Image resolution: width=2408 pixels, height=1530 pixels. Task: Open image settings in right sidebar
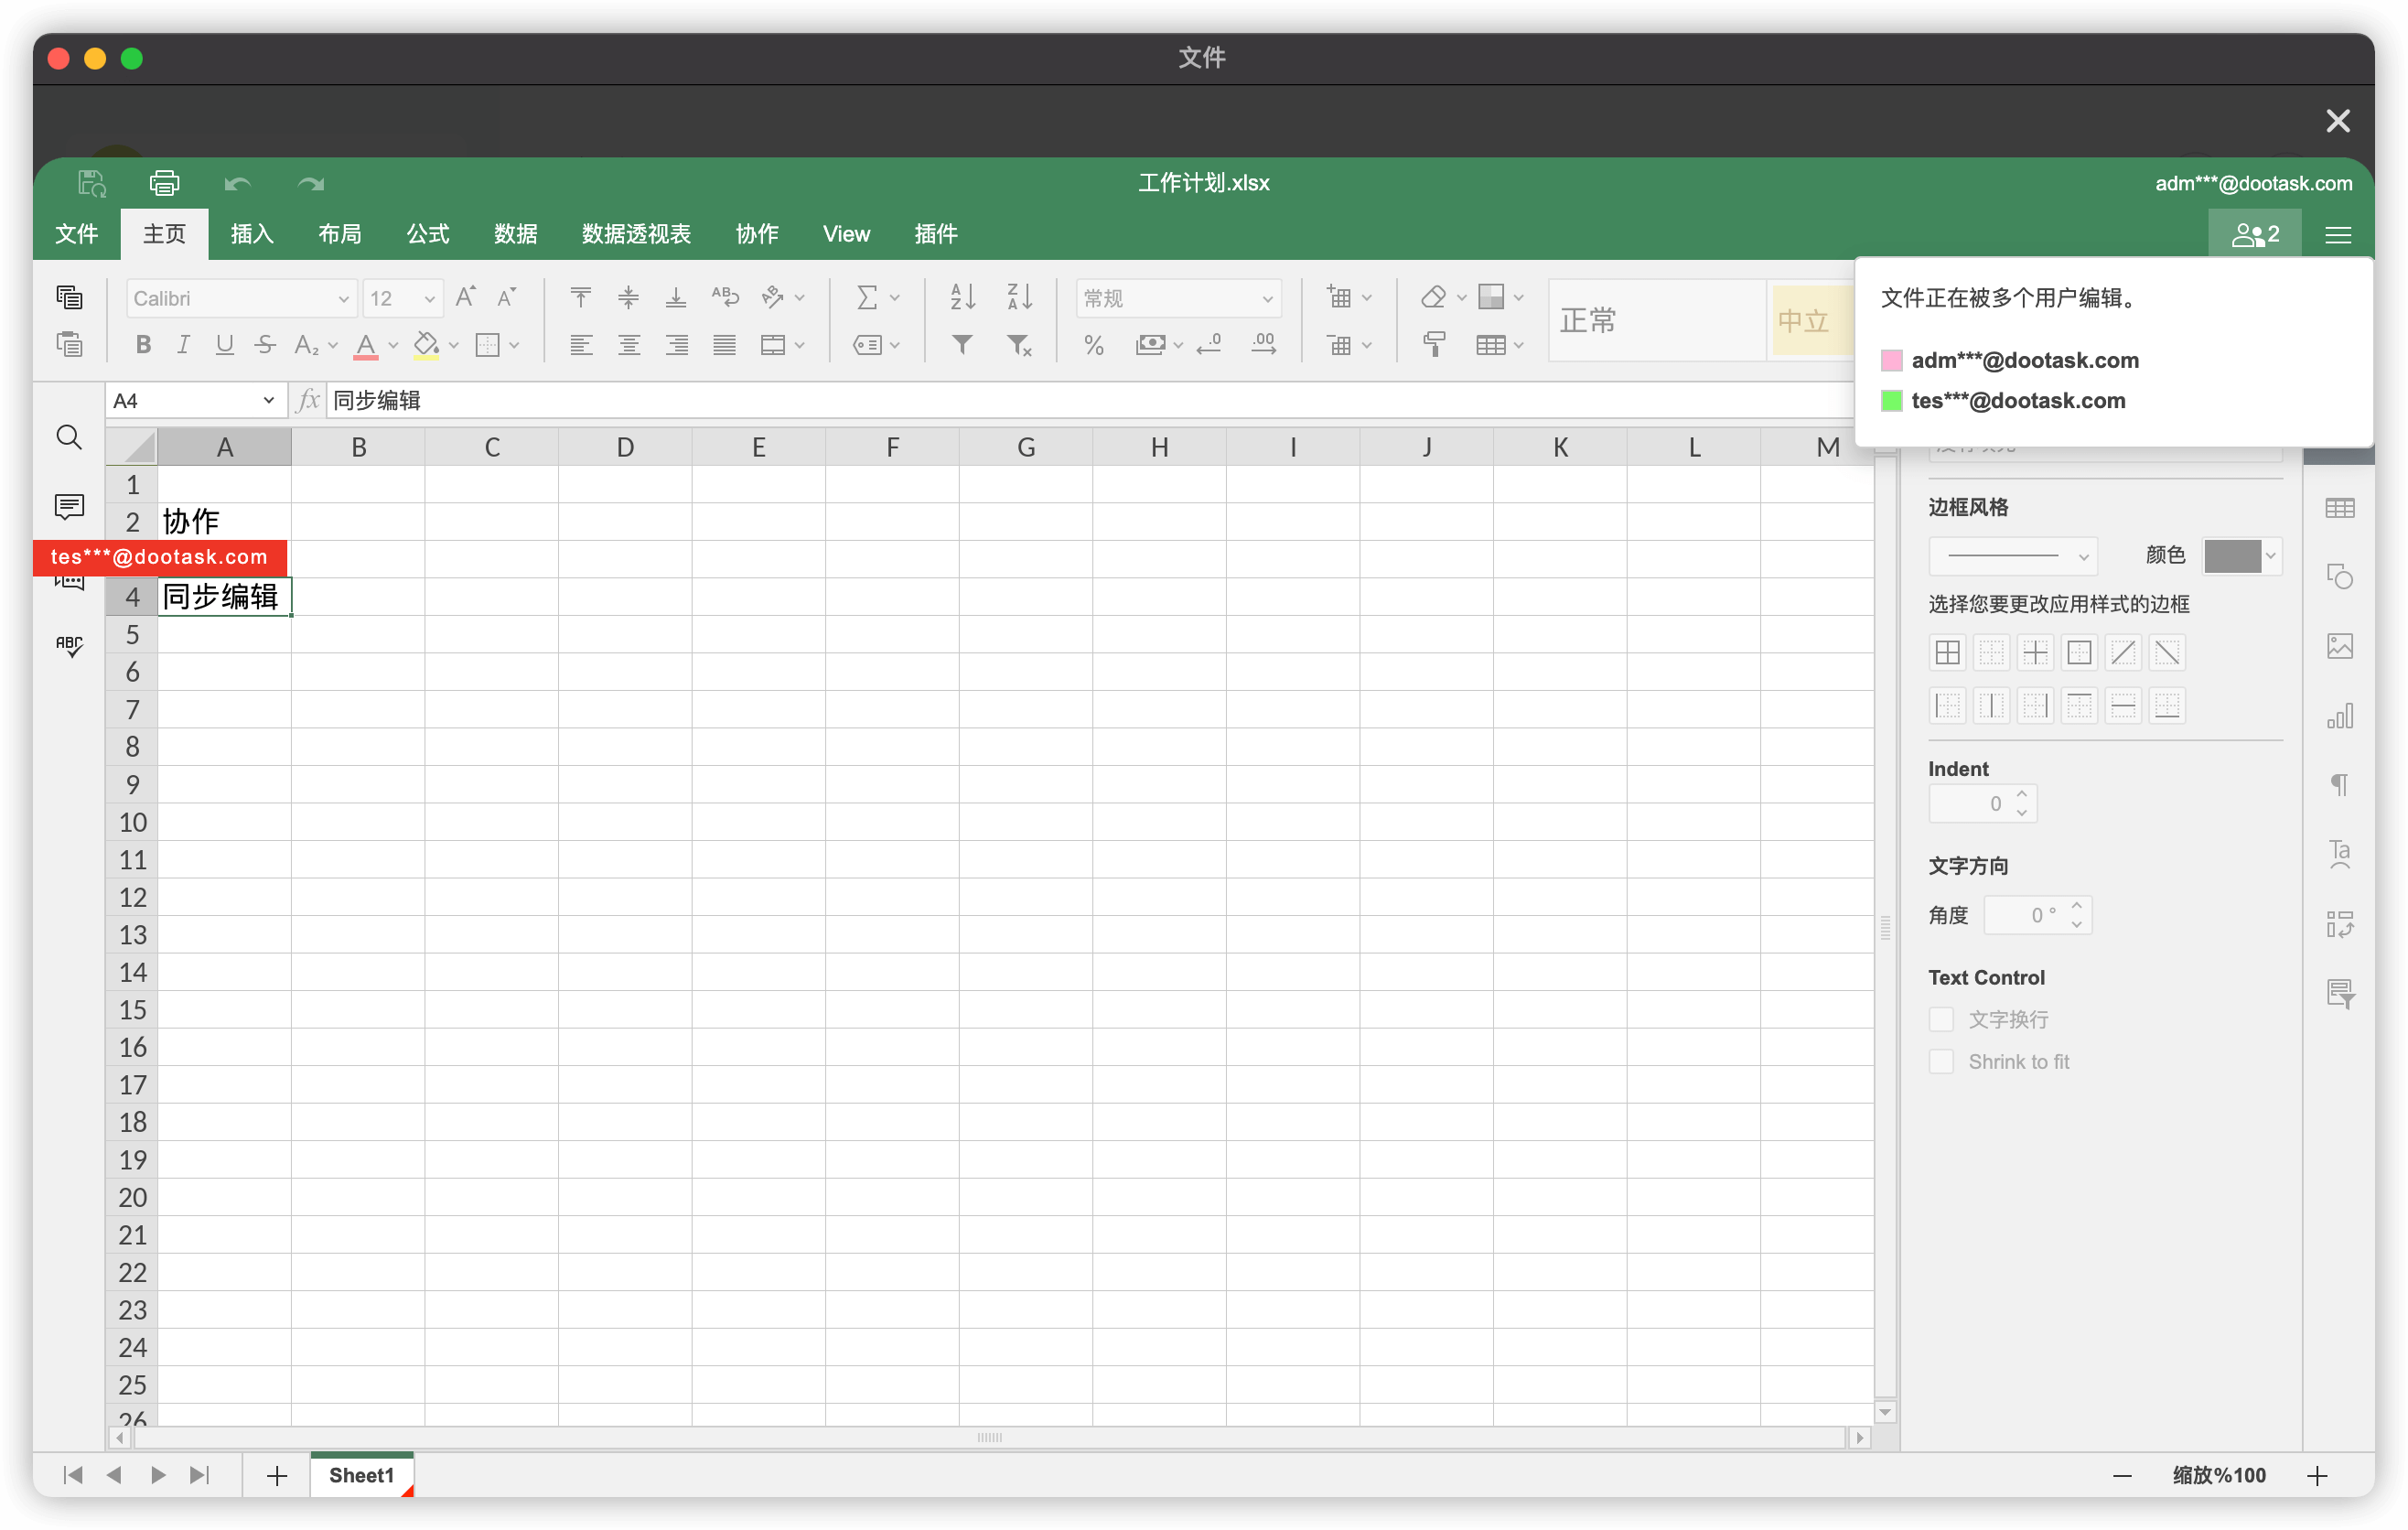pos(2340,646)
